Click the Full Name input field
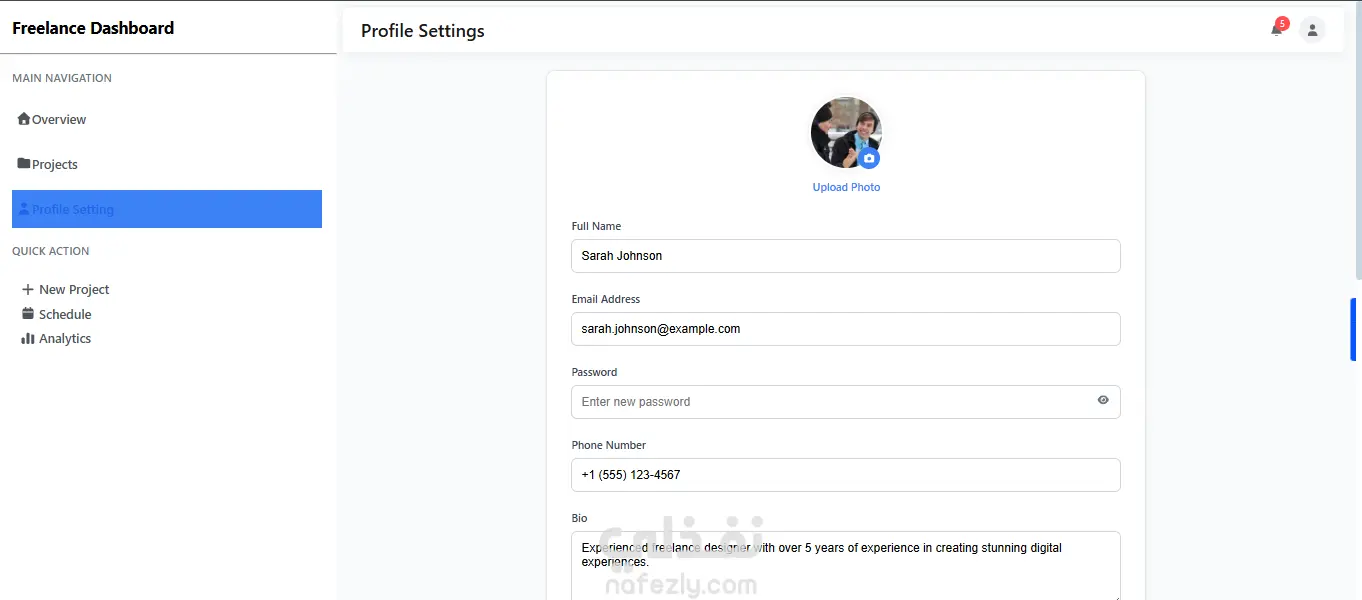Viewport: 1362px width, 600px height. 845,256
